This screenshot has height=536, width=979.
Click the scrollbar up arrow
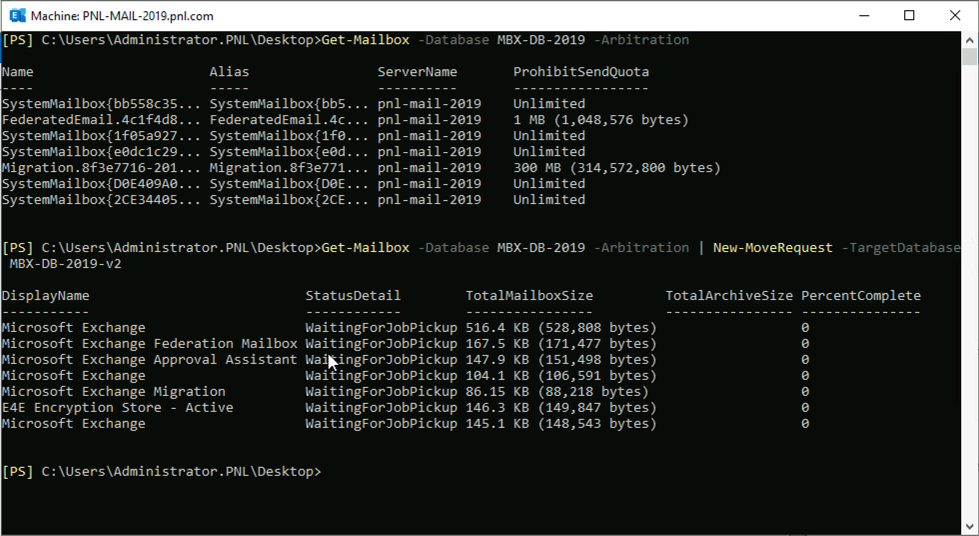970,40
